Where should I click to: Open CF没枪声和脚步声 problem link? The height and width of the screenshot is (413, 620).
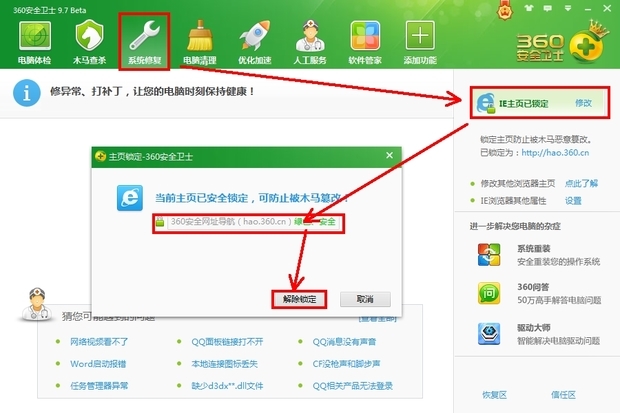[346, 364]
